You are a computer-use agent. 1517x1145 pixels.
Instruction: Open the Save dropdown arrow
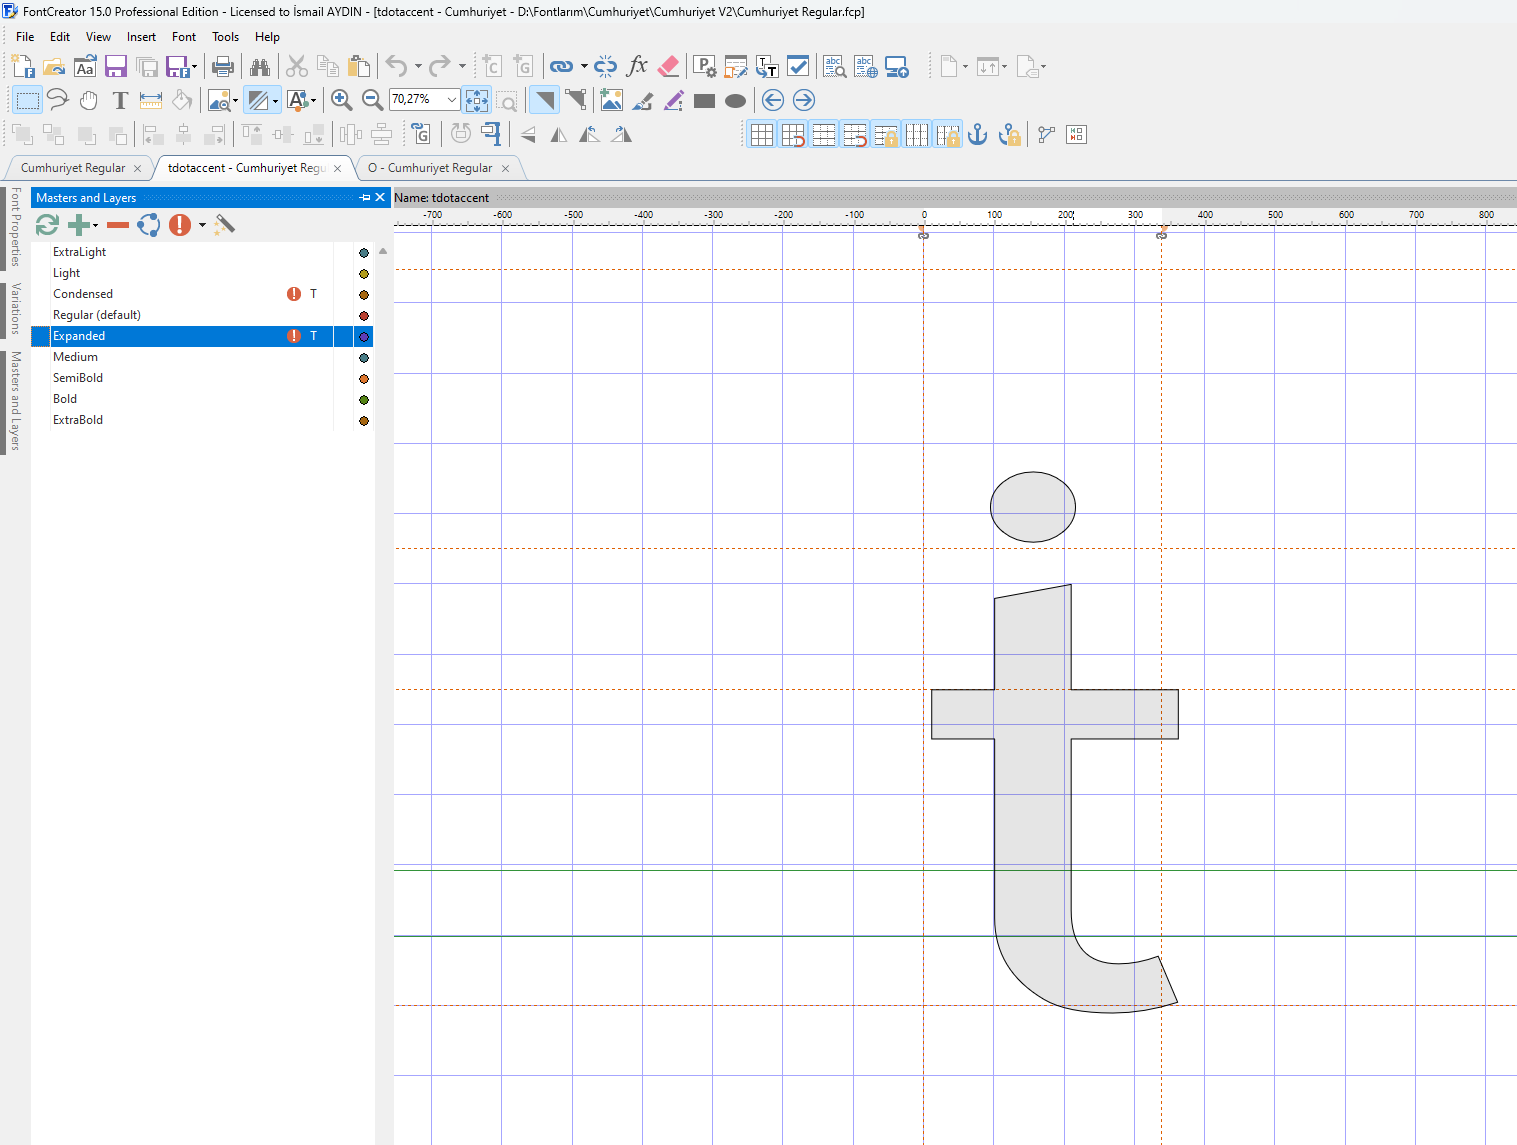click(194, 67)
